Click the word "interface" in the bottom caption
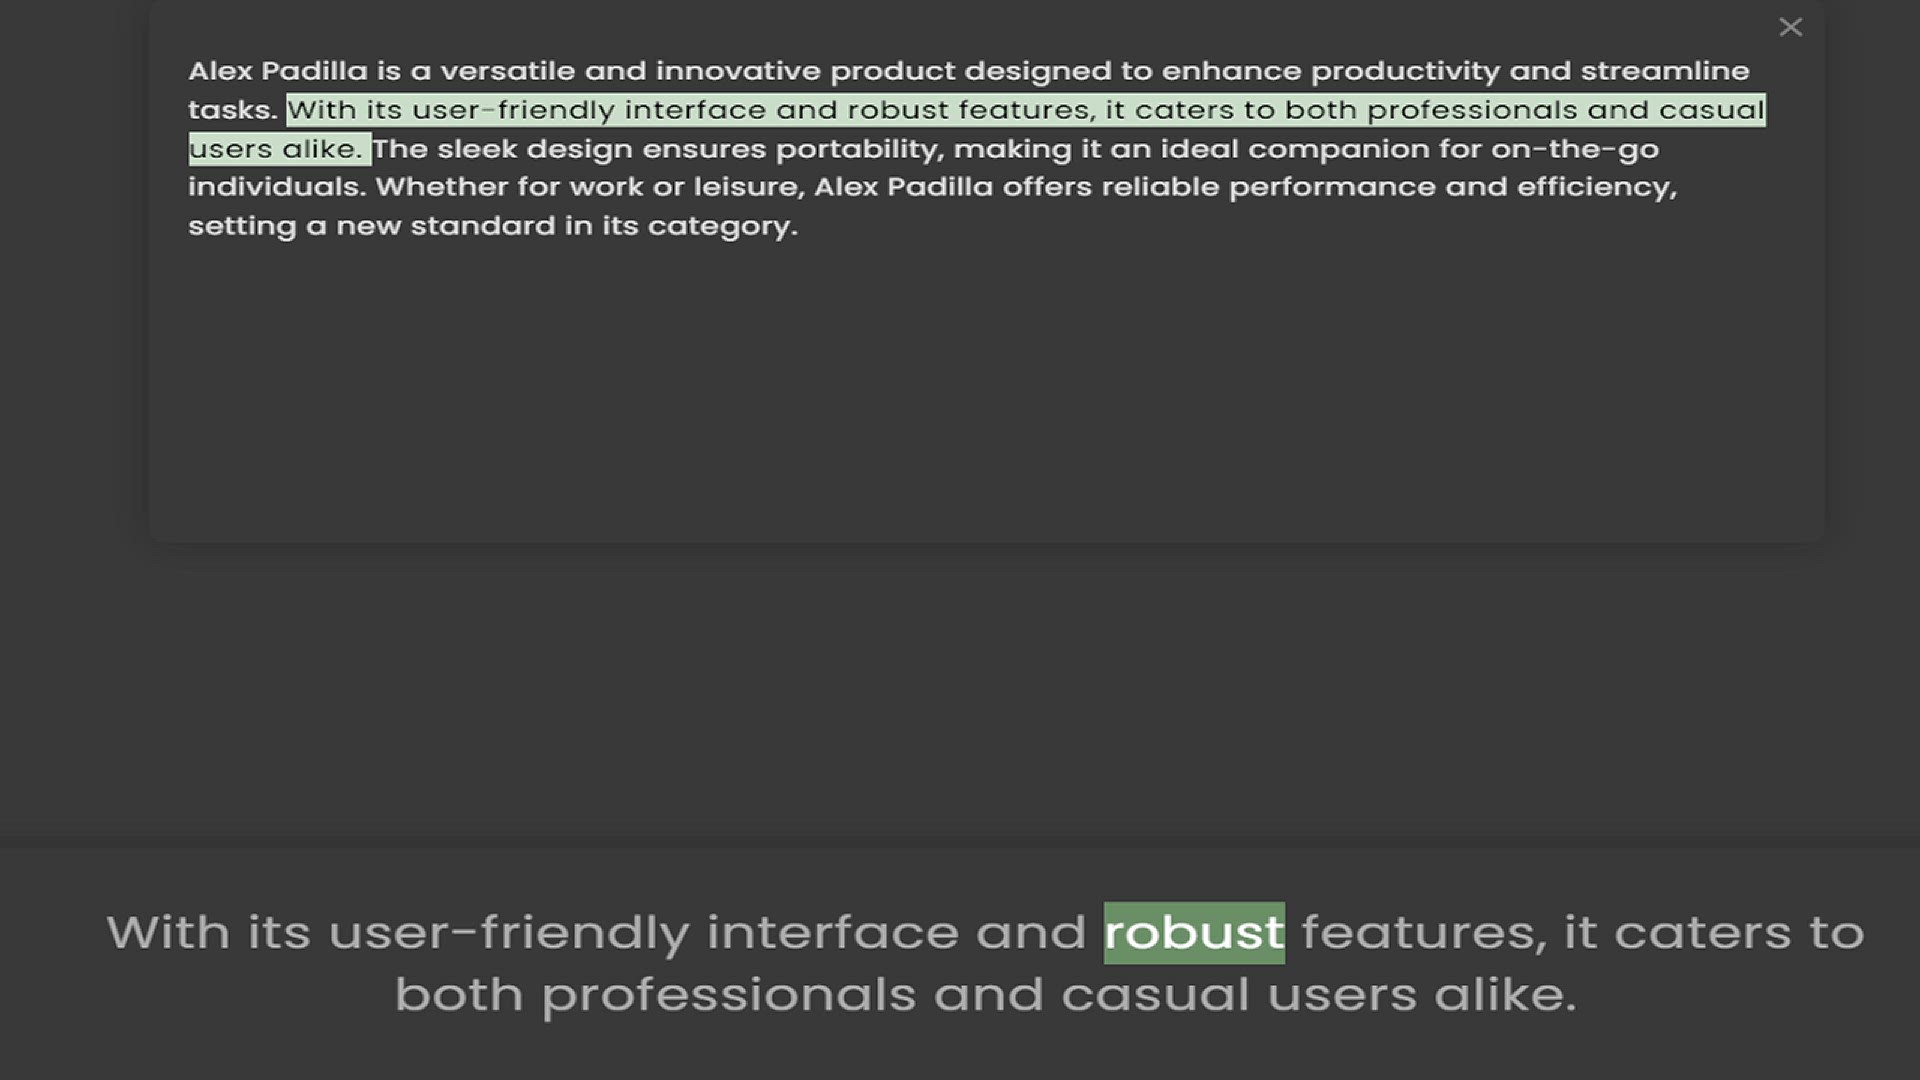The width and height of the screenshot is (1920, 1080). (x=832, y=933)
